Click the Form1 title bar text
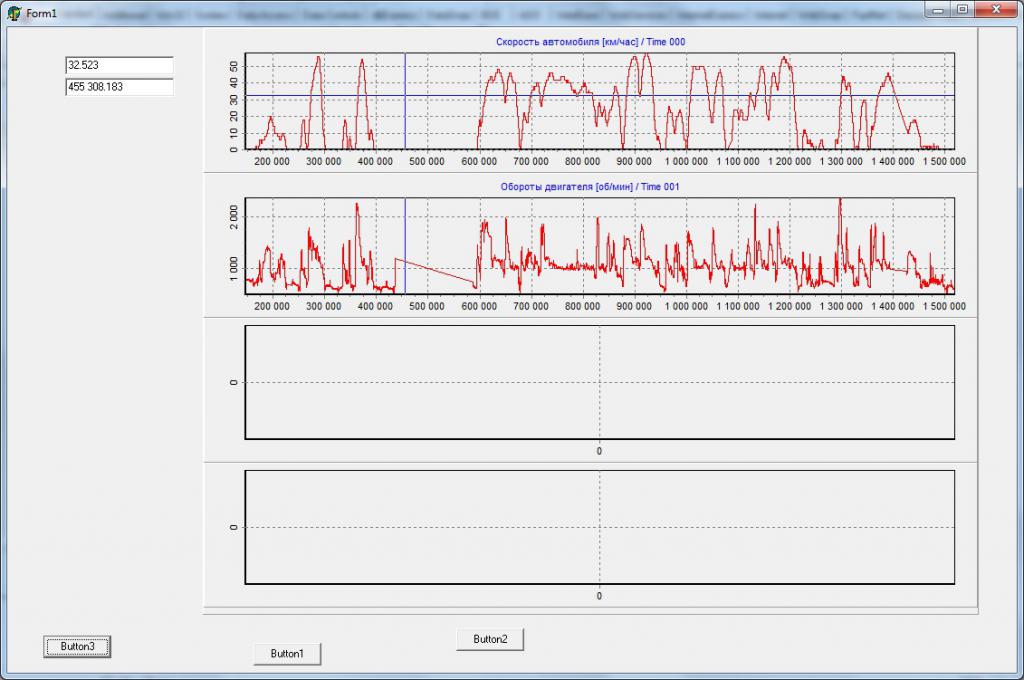 click(41, 11)
